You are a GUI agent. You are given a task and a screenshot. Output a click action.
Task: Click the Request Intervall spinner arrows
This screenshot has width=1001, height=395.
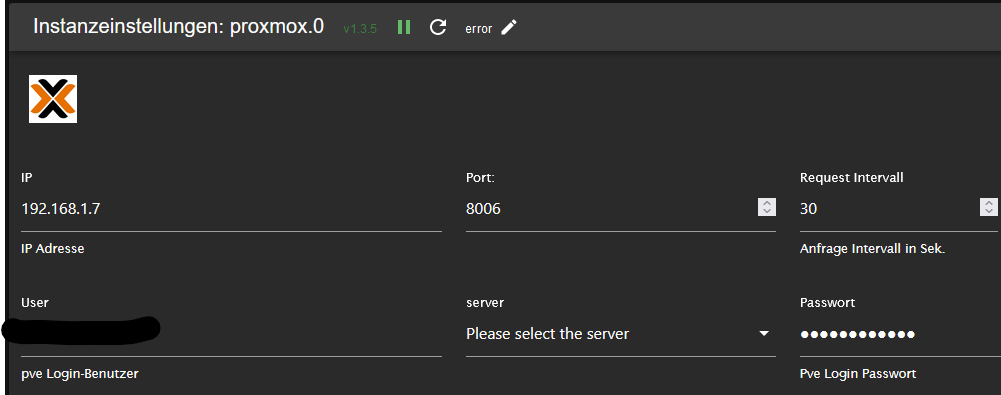989,207
